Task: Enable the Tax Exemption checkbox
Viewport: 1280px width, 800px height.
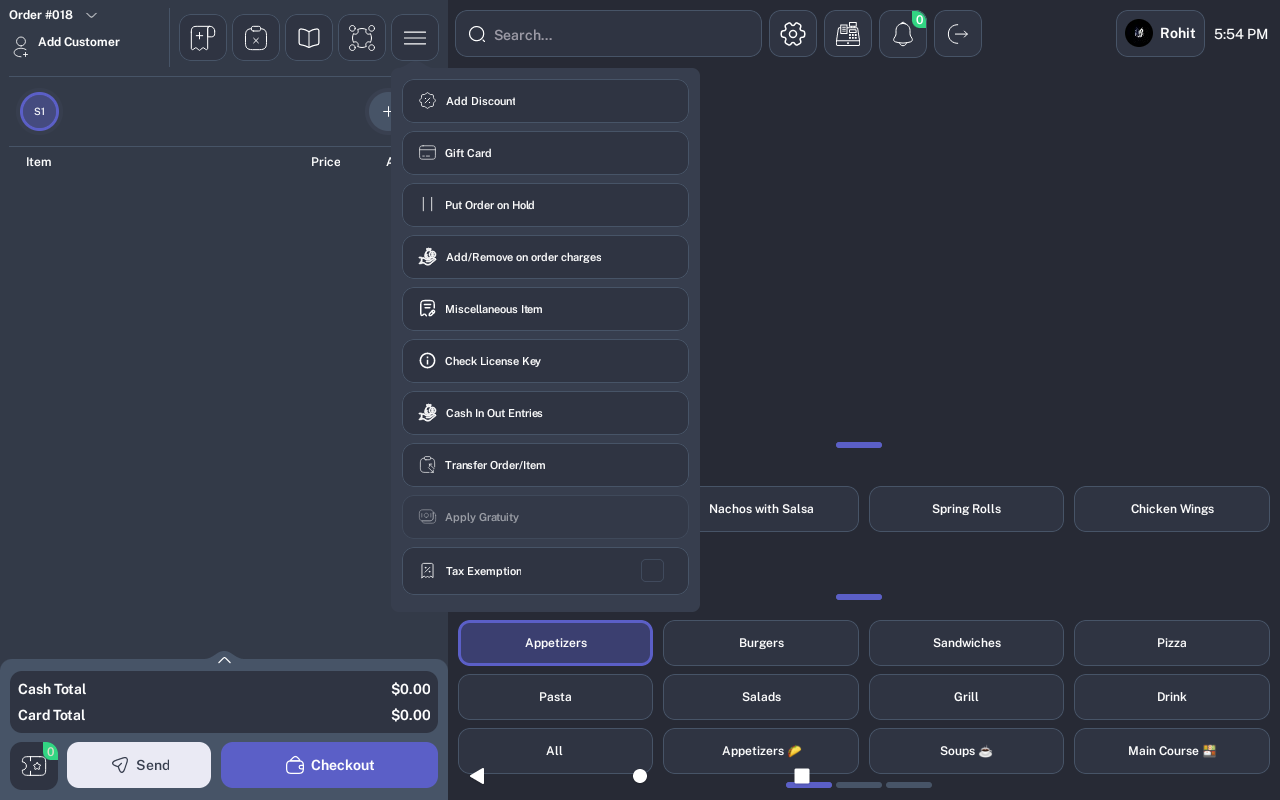Action: tap(652, 571)
